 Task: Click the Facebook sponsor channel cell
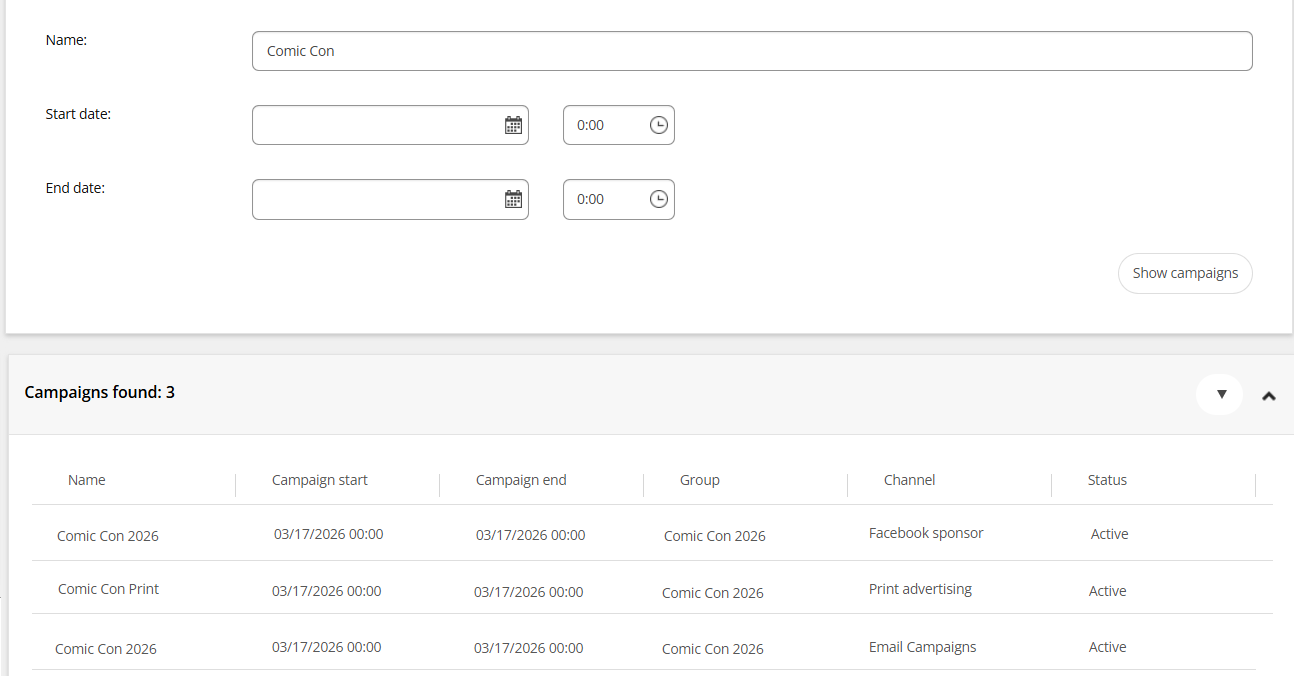tap(926, 533)
